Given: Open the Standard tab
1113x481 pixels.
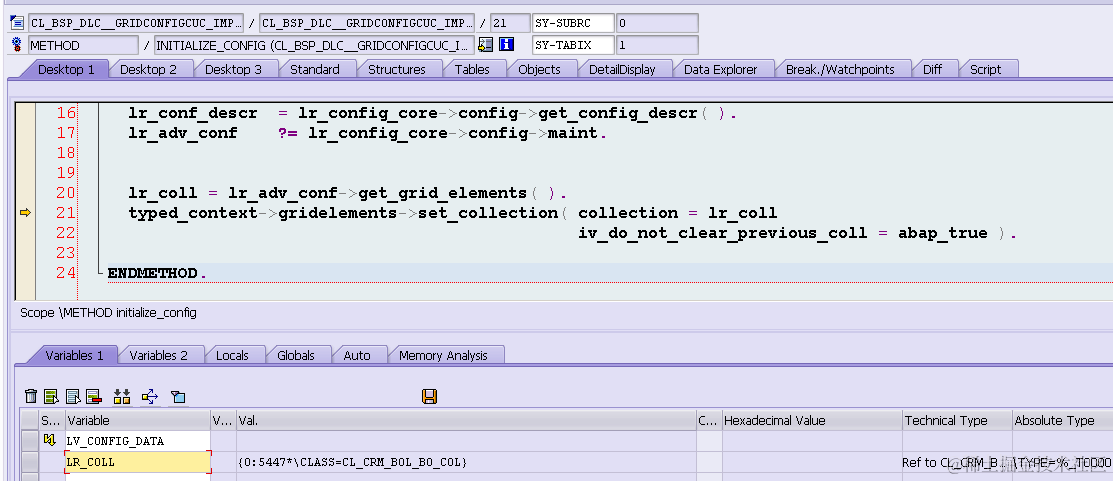Looking at the screenshot, I should 314,70.
